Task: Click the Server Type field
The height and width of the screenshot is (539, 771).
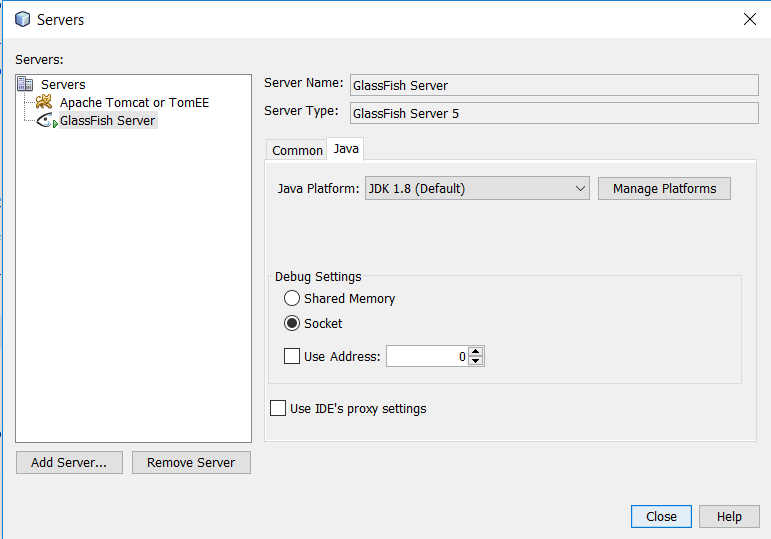Action: (x=554, y=113)
